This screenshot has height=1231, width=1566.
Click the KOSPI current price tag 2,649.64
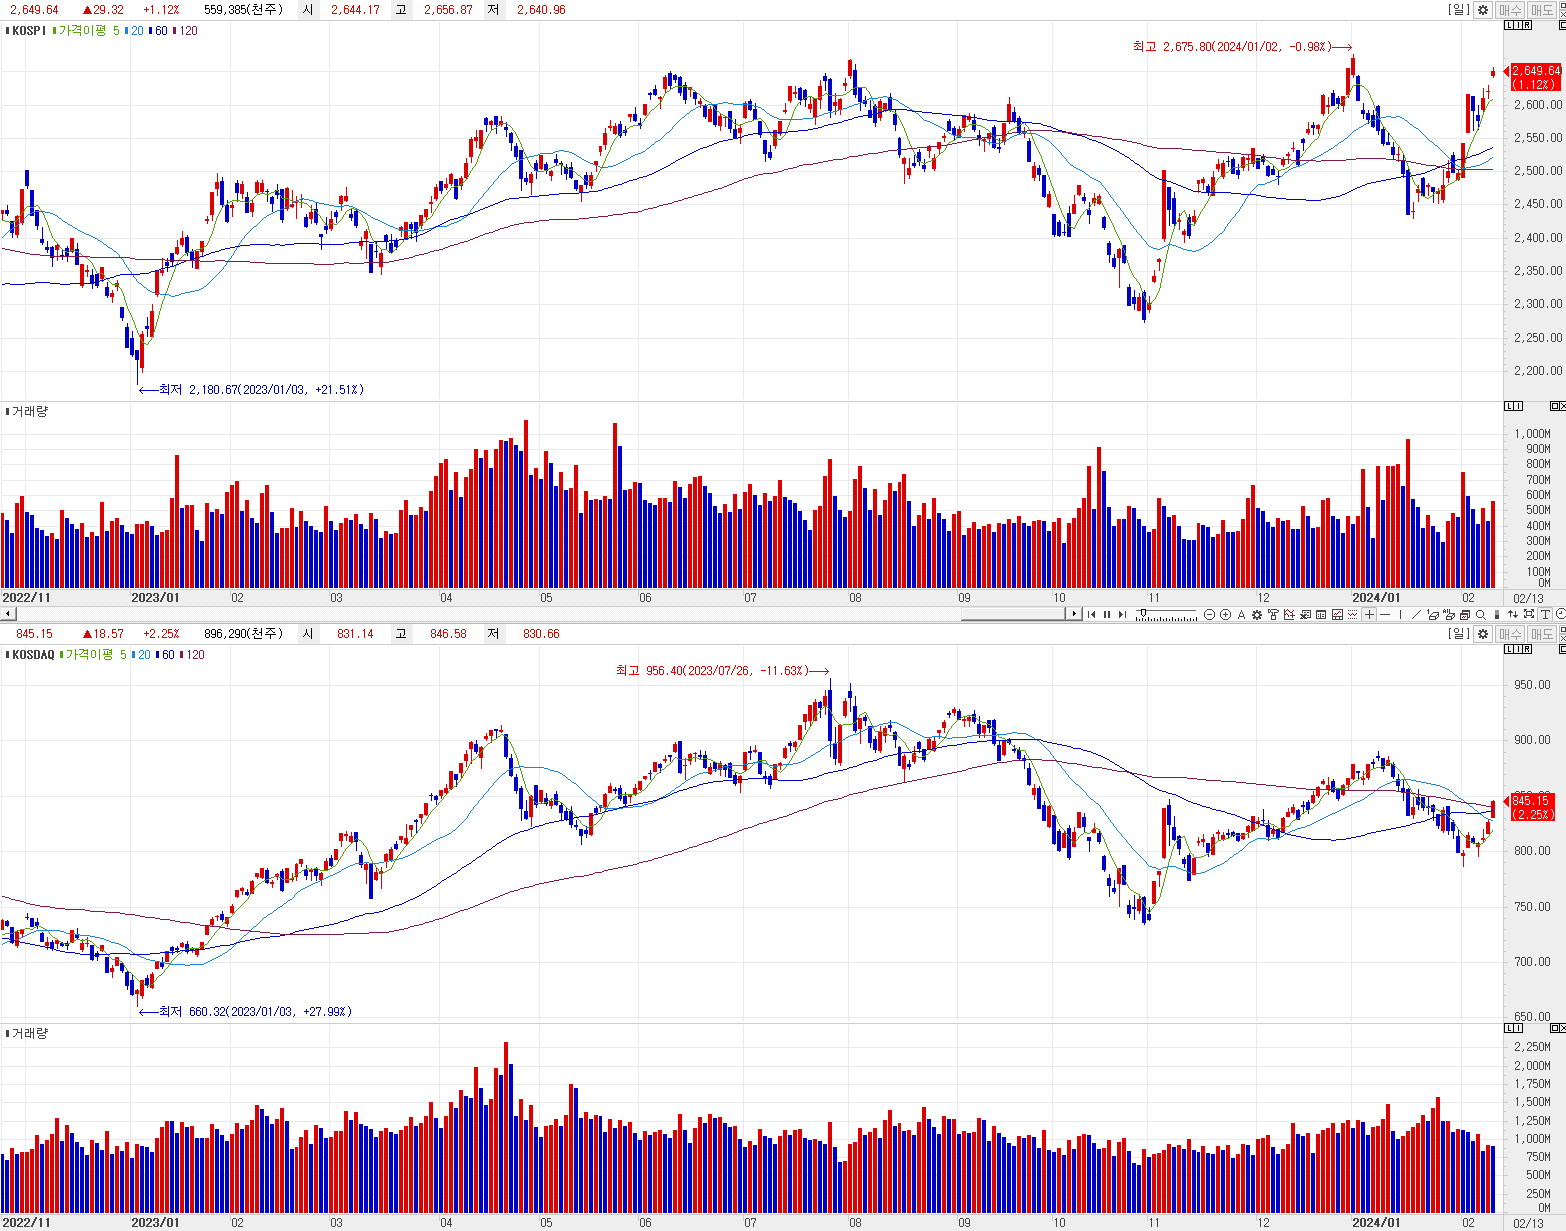(1535, 77)
